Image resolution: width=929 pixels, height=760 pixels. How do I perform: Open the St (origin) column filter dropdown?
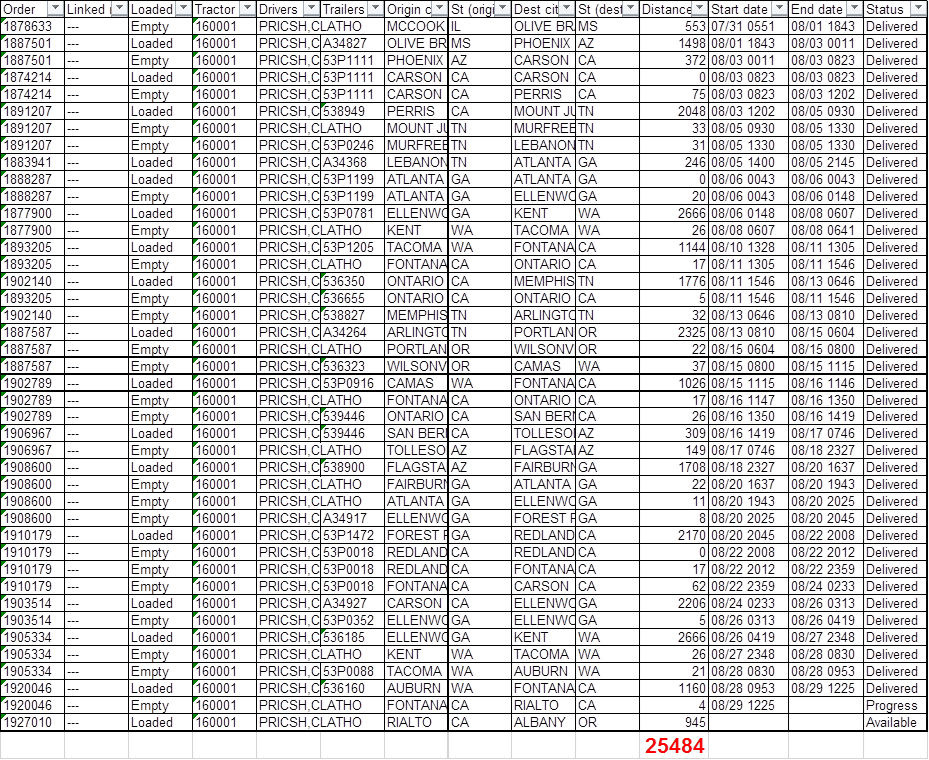click(502, 9)
